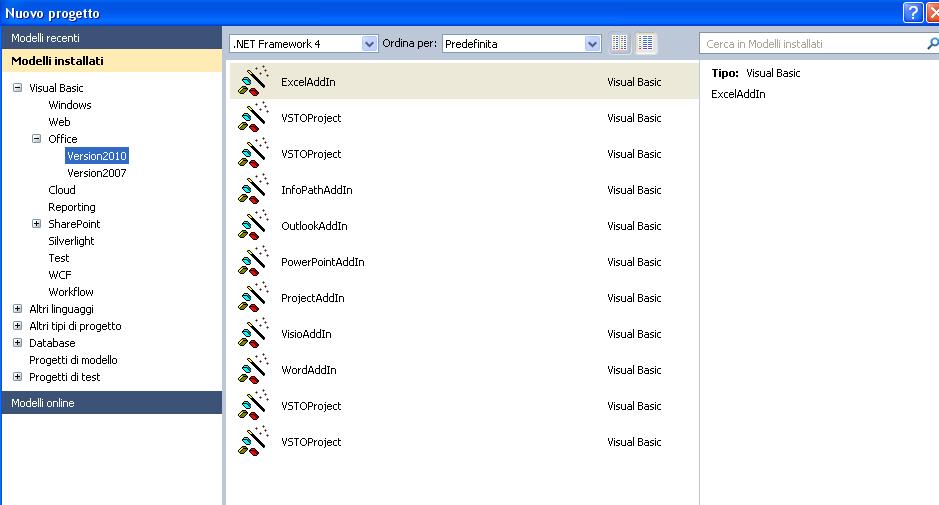939x505 pixels.
Task: Click the ProjectAddIn template icon
Action: [x=253, y=297]
